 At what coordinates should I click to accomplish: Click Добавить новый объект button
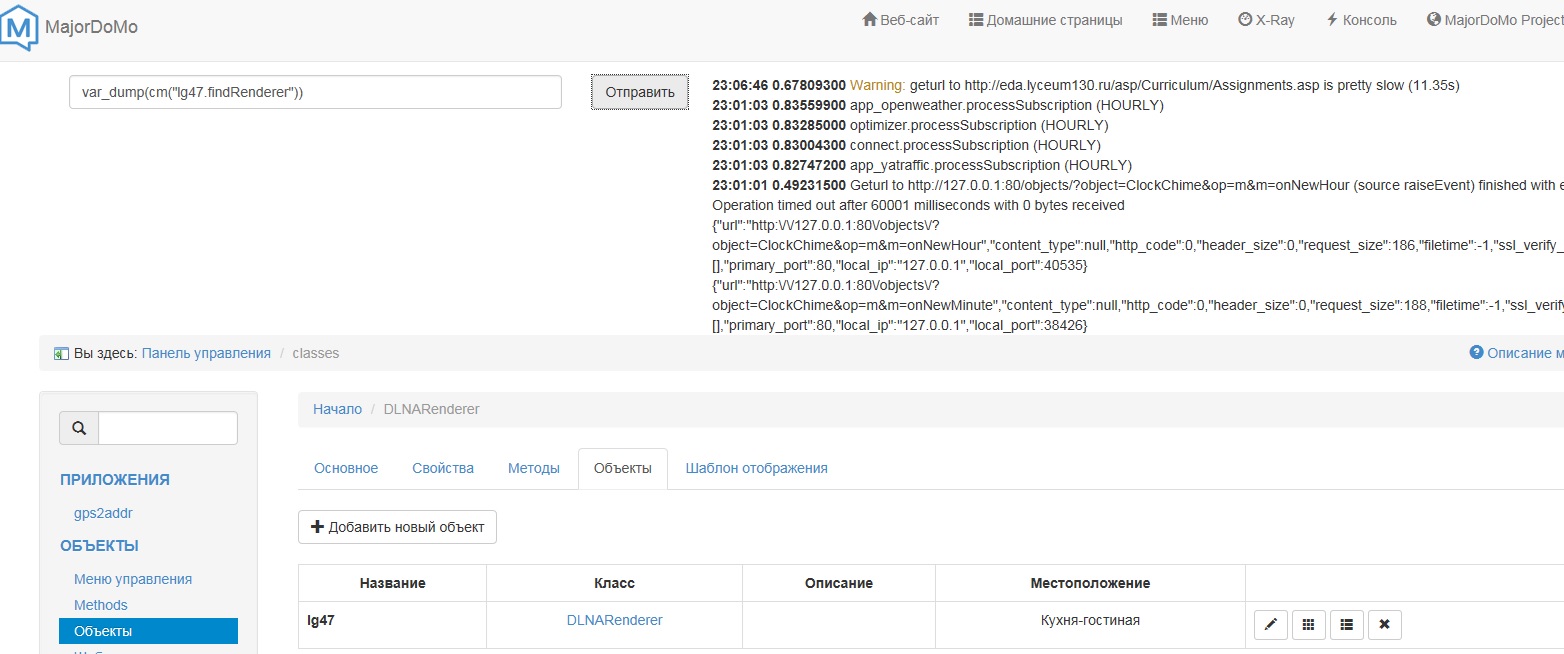point(397,527)
